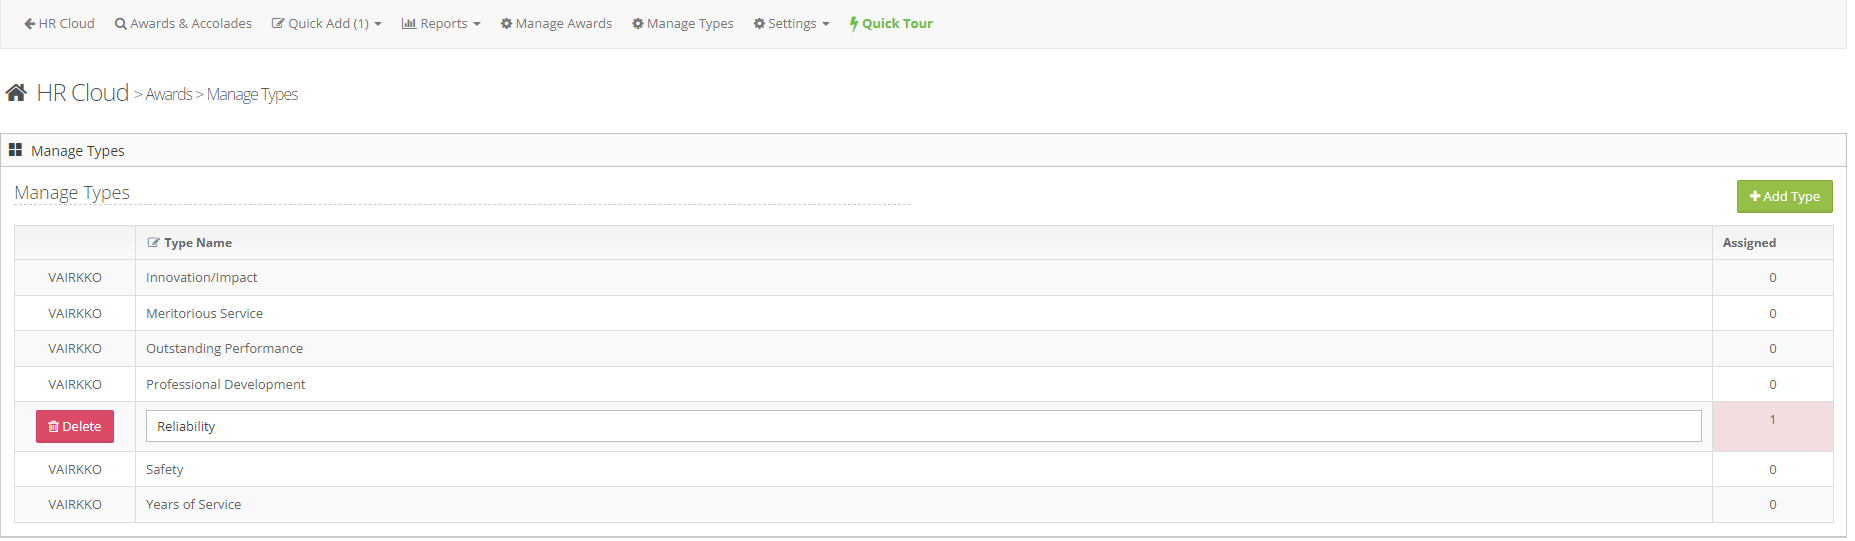
Task: Expand the Reports dropdown menu
Action: [441, 23]
